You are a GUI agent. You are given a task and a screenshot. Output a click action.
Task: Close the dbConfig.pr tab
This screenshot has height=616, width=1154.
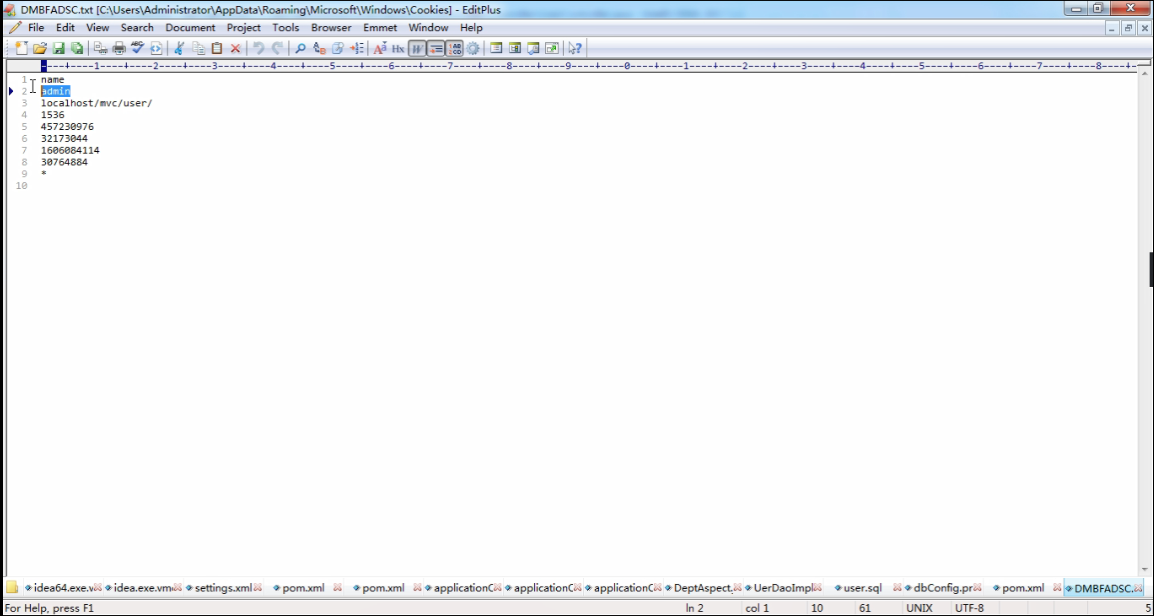click(x=978, y=588)
